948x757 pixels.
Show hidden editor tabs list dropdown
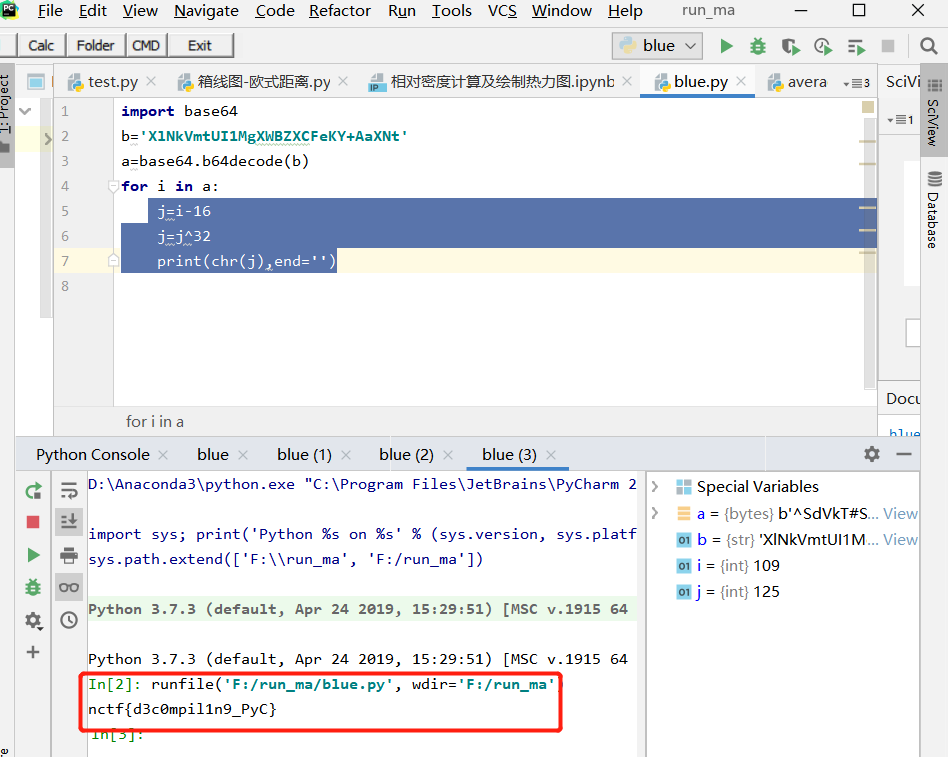857,83
